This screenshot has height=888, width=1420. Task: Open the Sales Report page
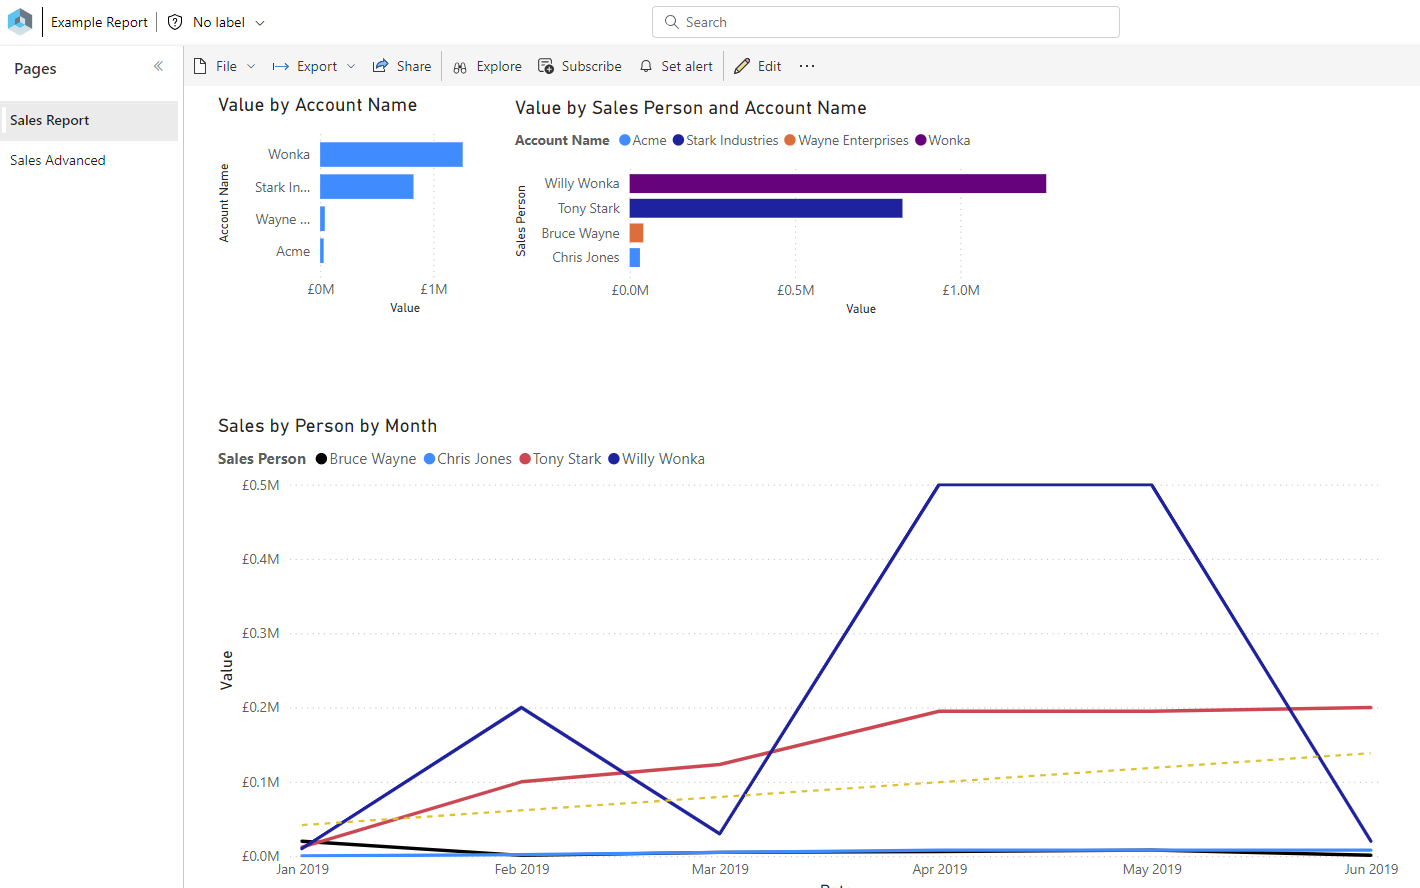pyautogui.click(x=90, y=120)
